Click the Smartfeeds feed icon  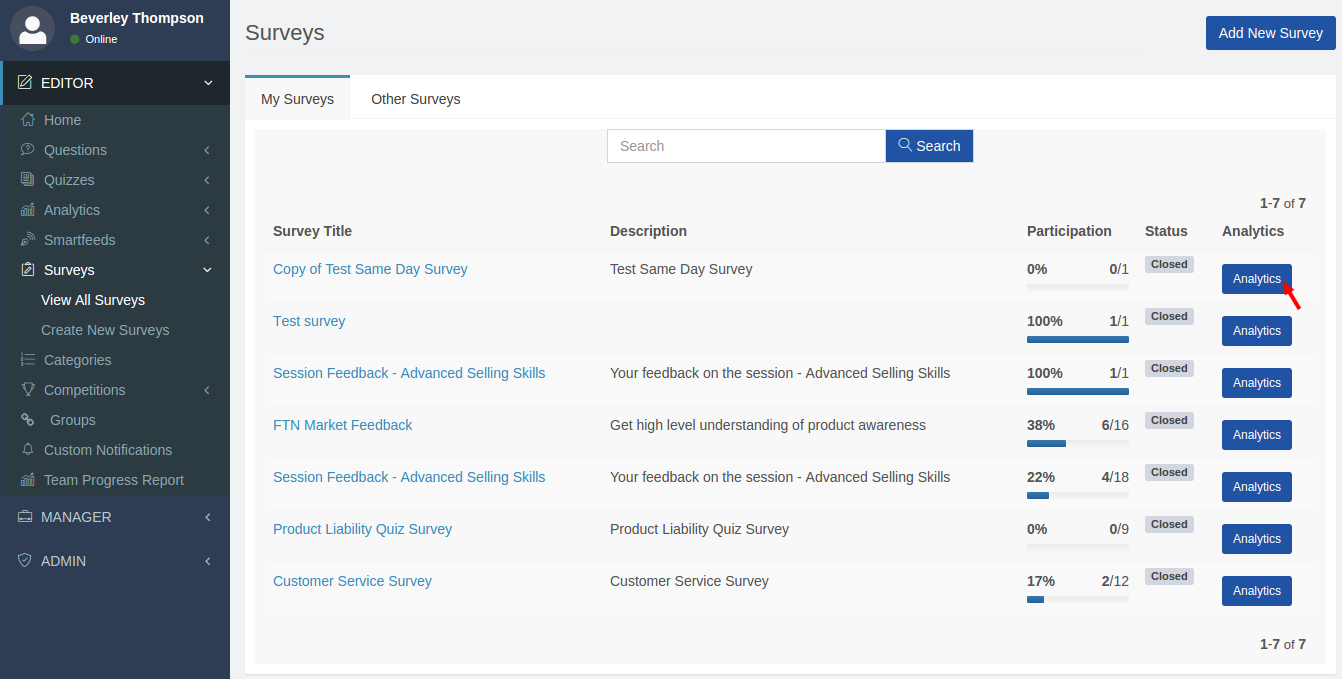28,240
